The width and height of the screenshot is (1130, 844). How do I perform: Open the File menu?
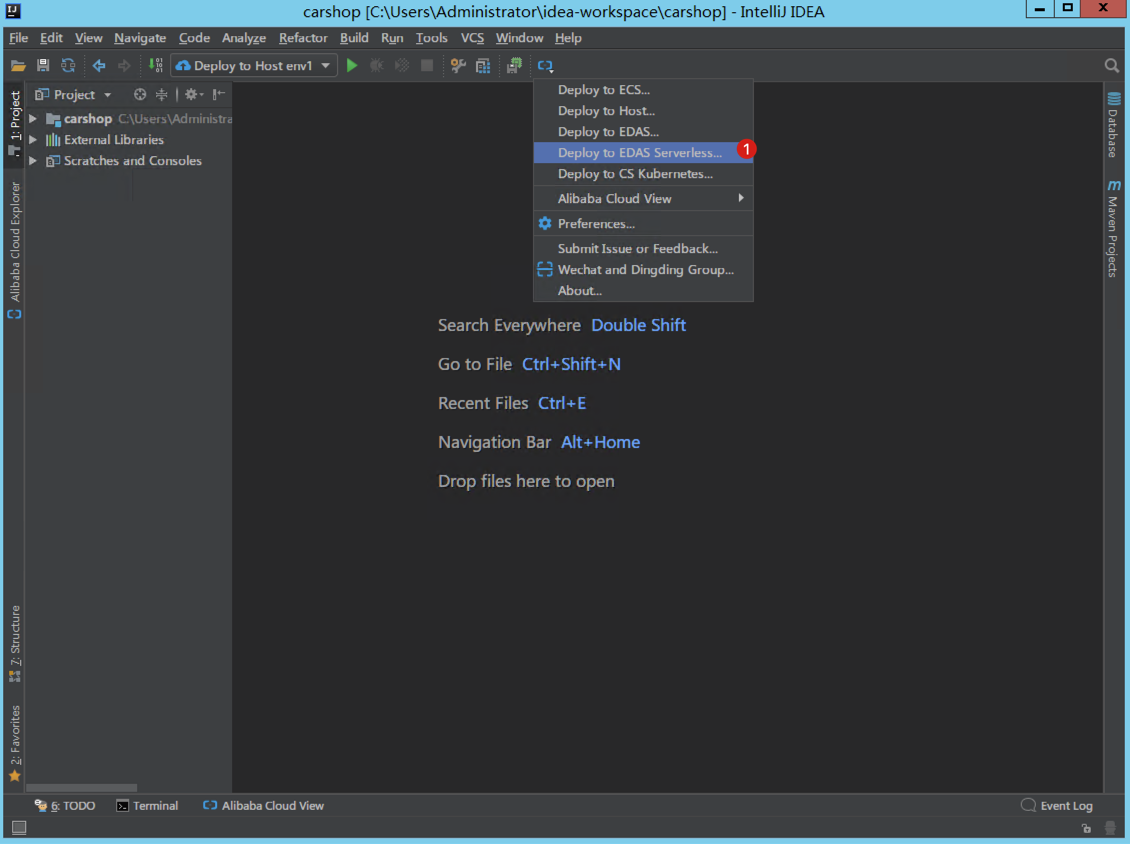[19, 38]
